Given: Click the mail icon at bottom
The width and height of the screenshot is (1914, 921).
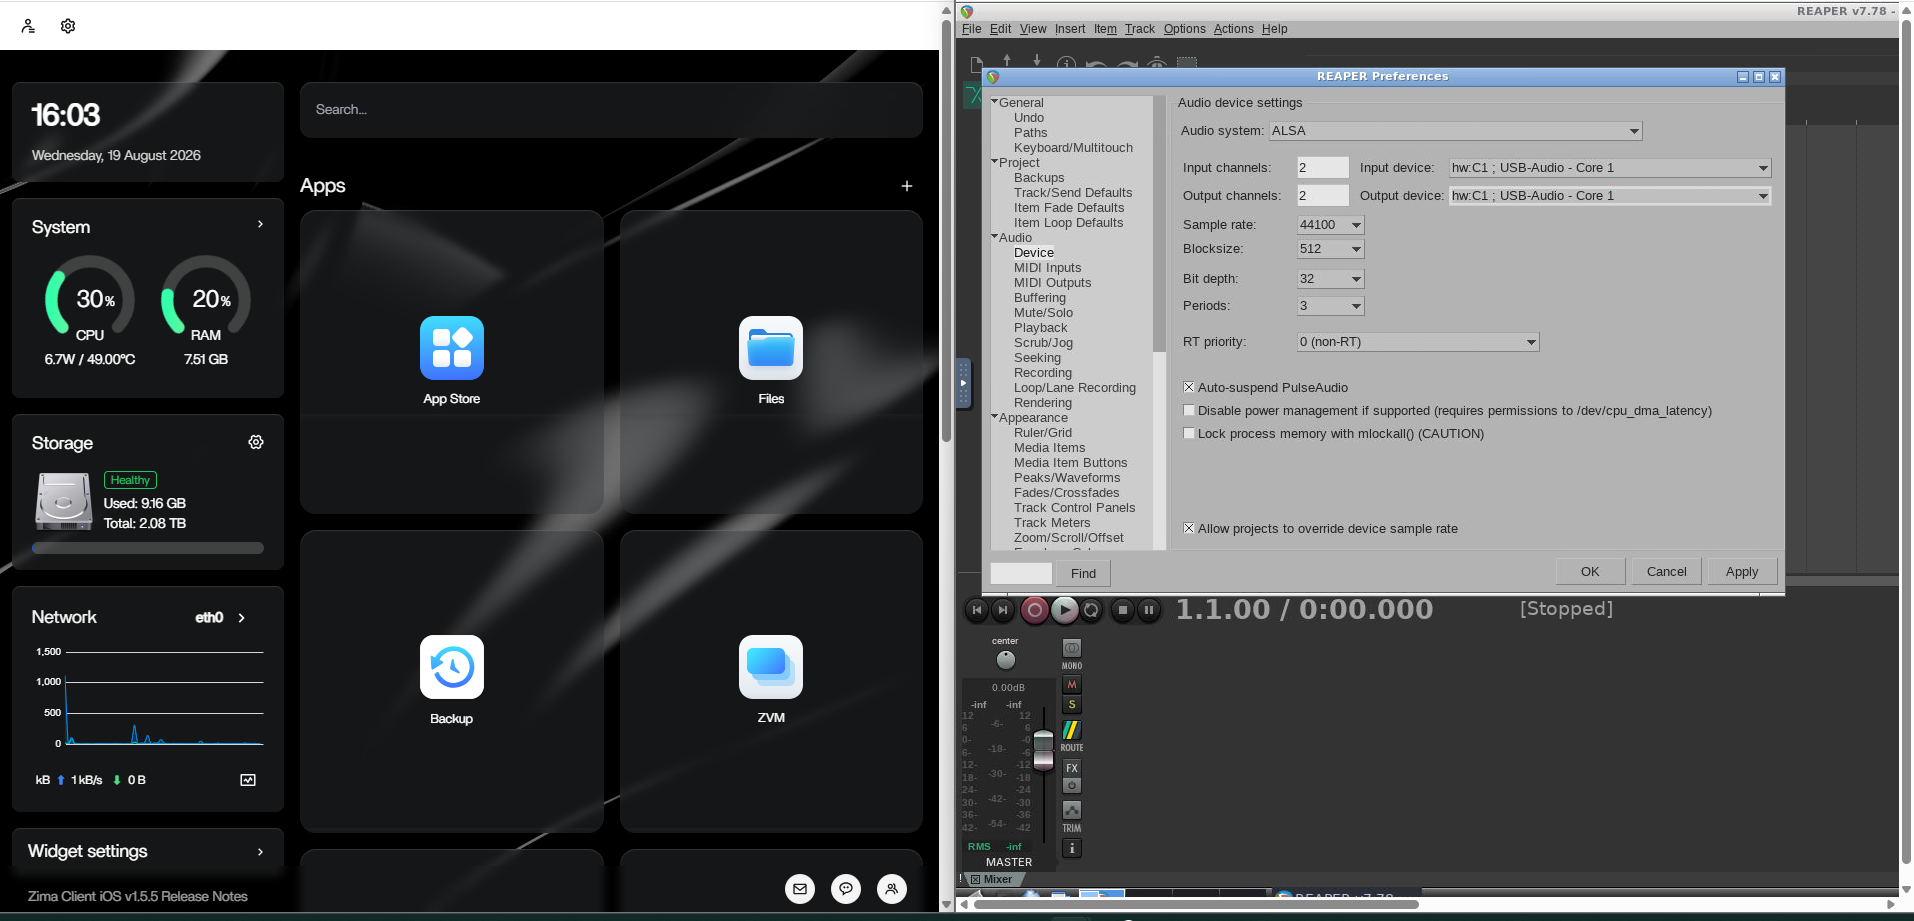Looking at the screenshot, I should pos(800,888).
